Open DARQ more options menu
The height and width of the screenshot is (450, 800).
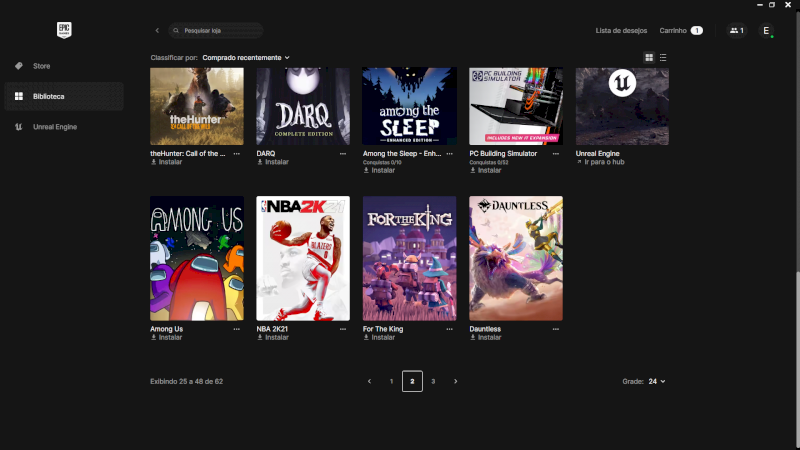343,154
